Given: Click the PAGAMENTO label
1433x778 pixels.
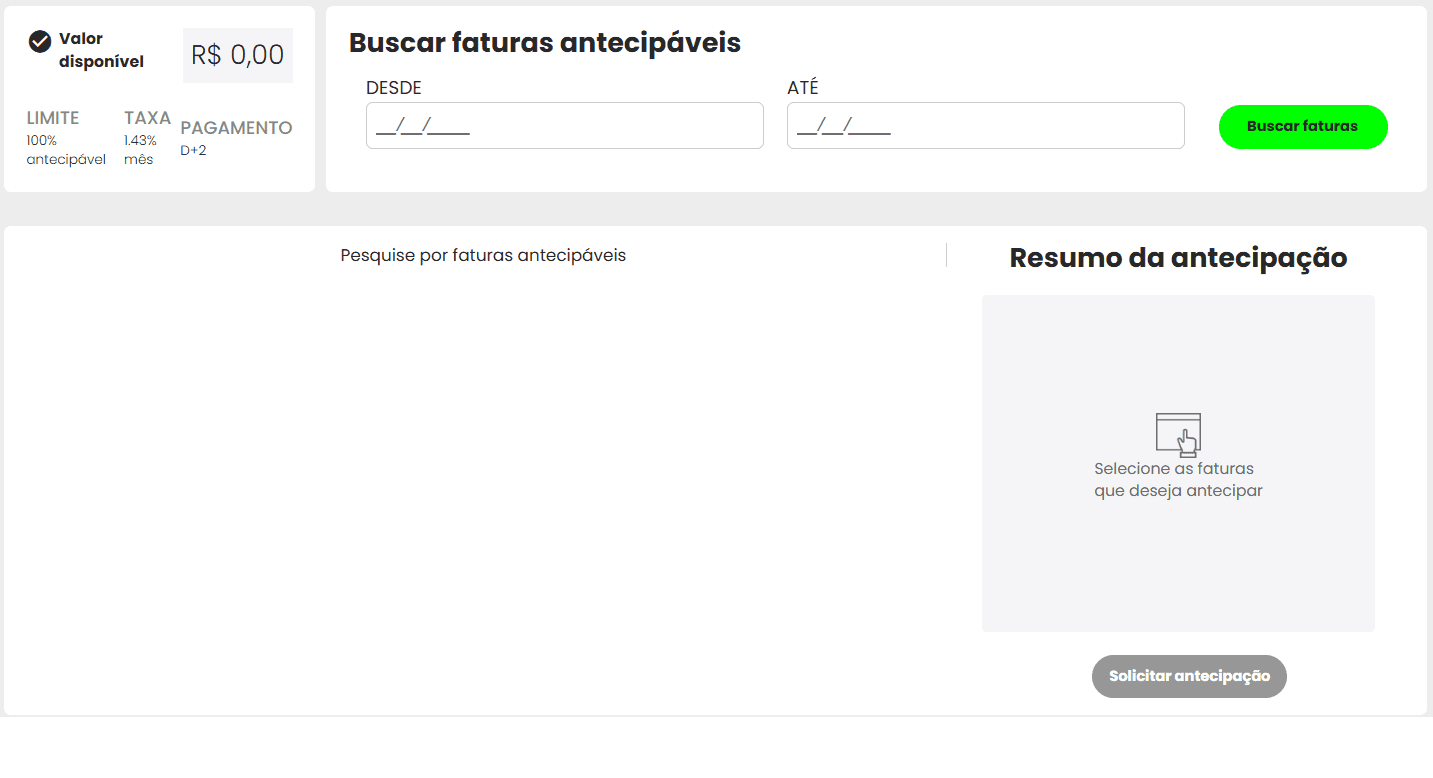Looking at the screenshot, I should (x=236, y=128).
